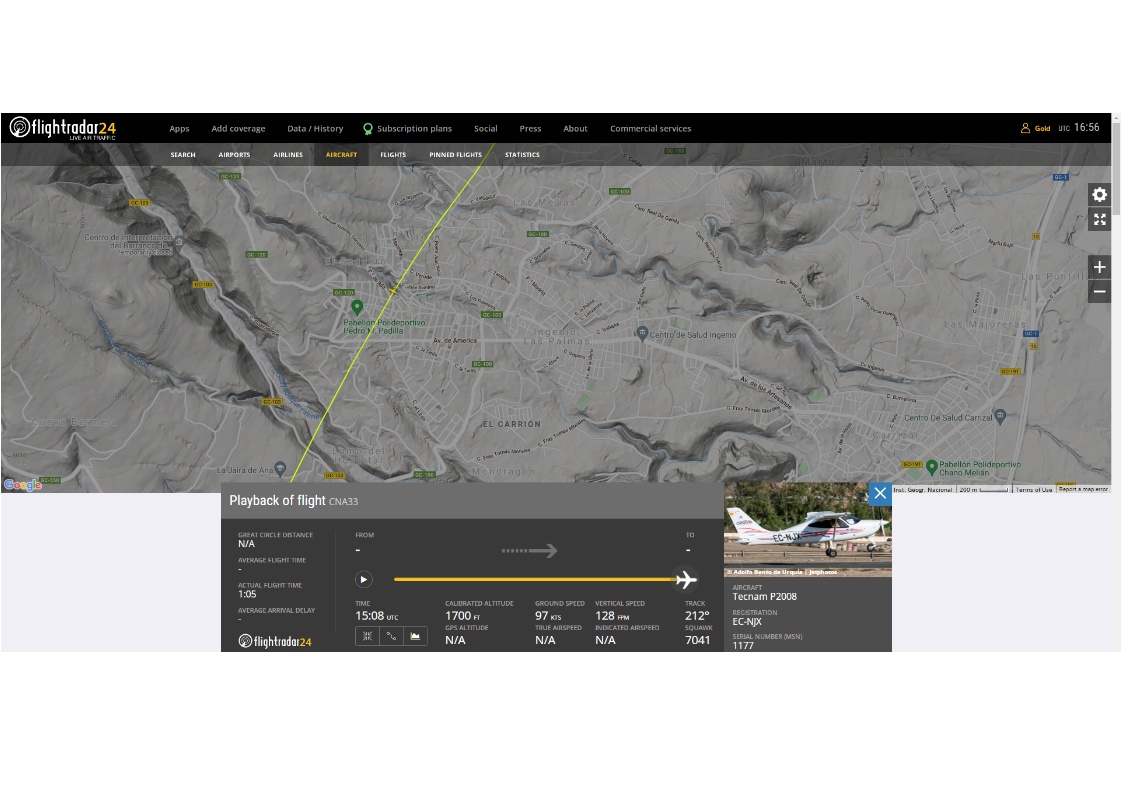Click the serial number 1177 value

743,645
